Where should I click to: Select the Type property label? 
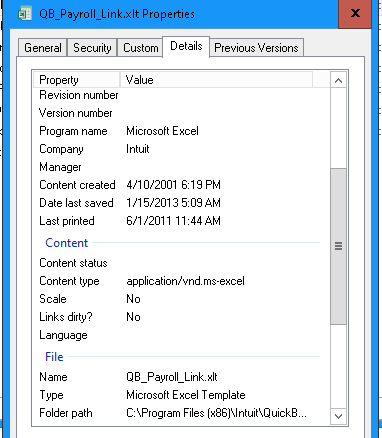(x=51, y=395)
